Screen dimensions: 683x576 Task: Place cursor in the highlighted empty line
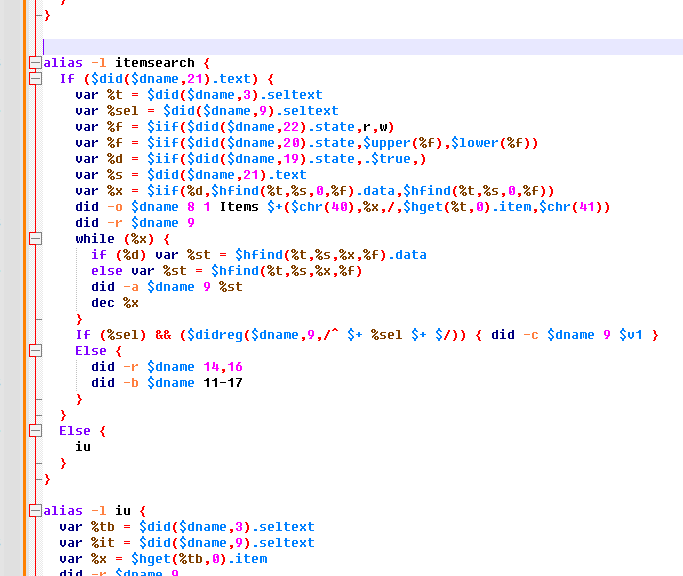[362, 47]
